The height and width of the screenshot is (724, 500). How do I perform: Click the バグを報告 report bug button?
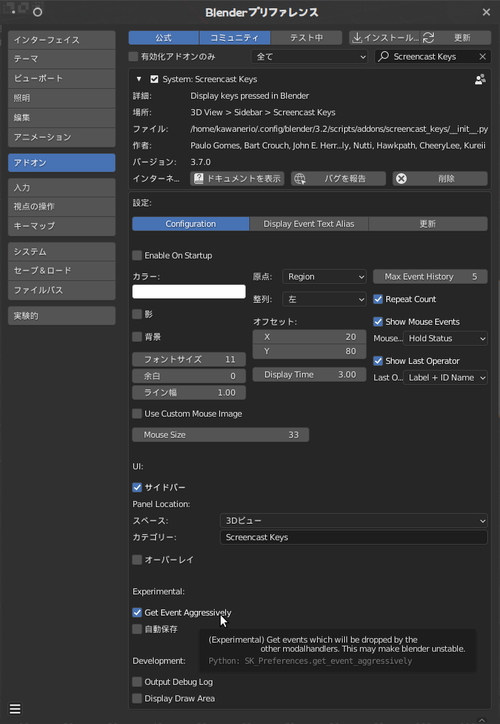click(x=338, y=179)
